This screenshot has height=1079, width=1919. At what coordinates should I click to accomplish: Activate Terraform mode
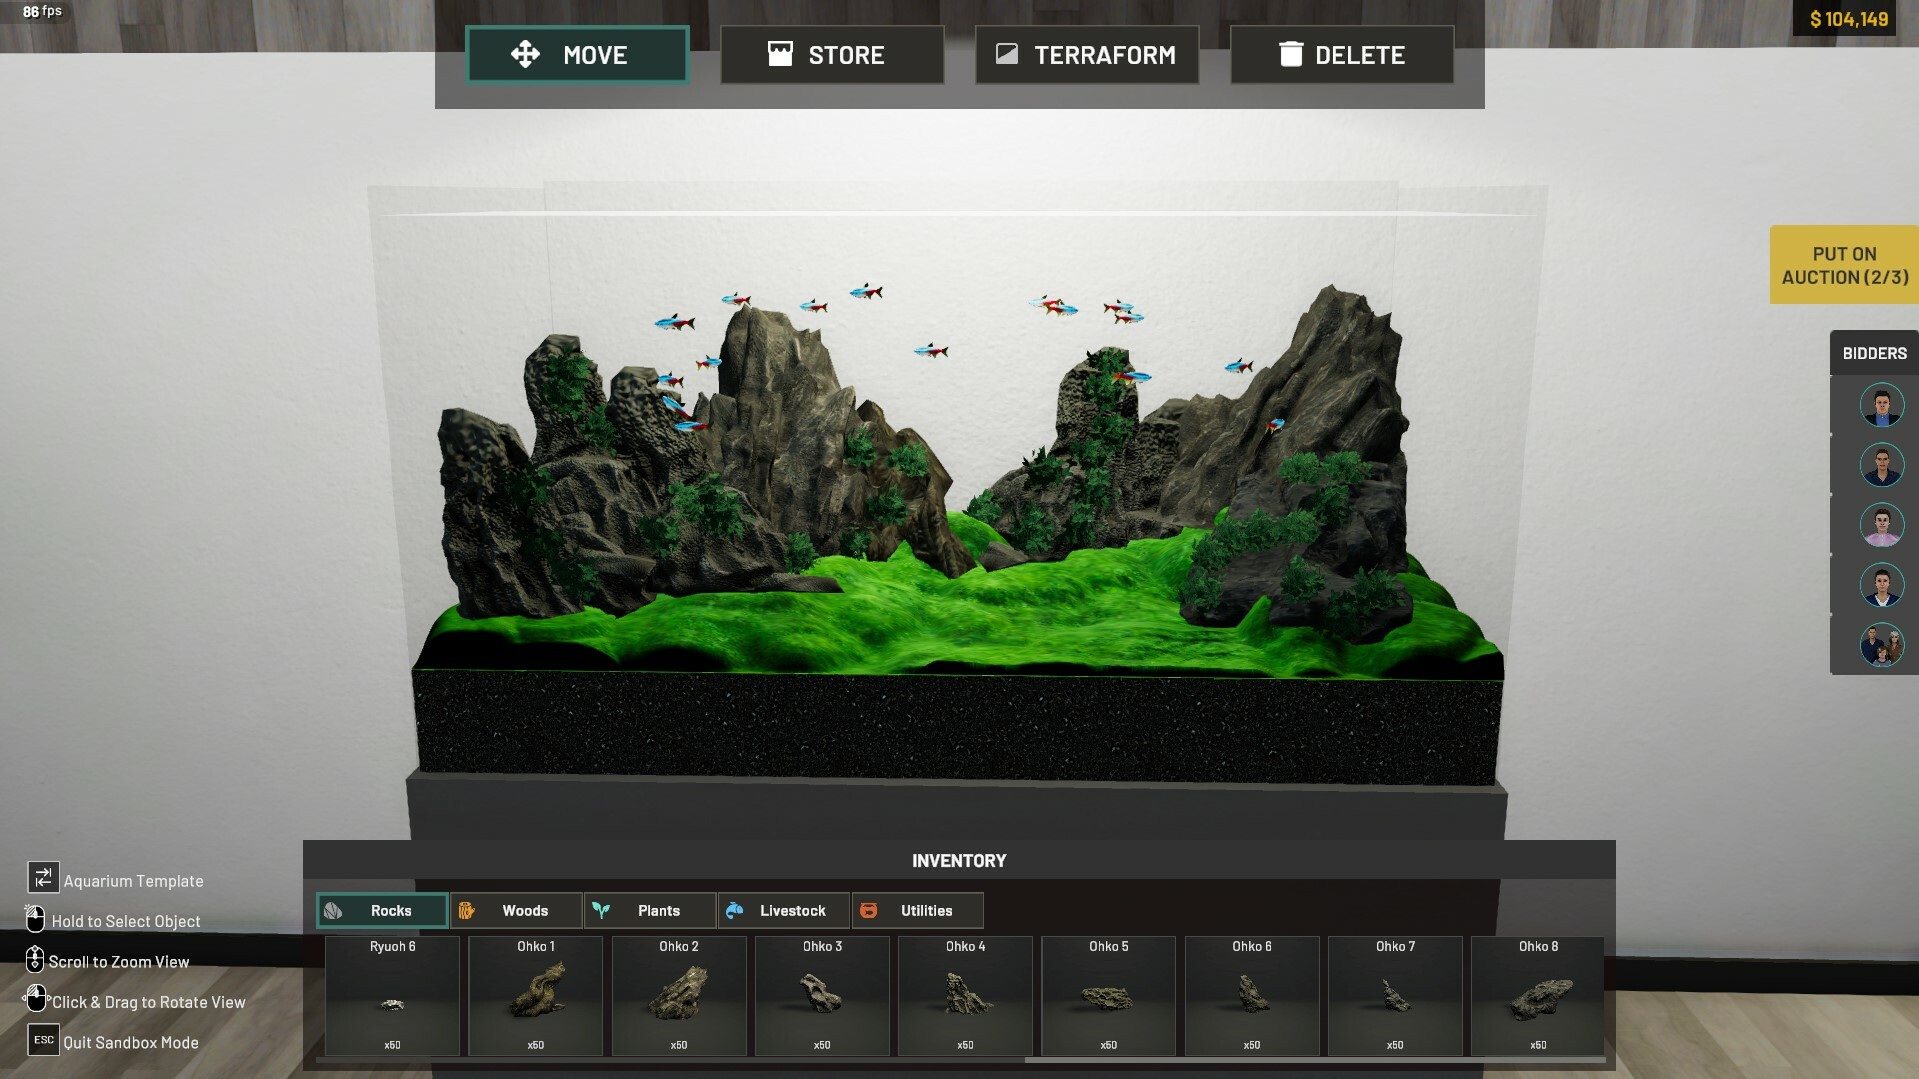1087,54
